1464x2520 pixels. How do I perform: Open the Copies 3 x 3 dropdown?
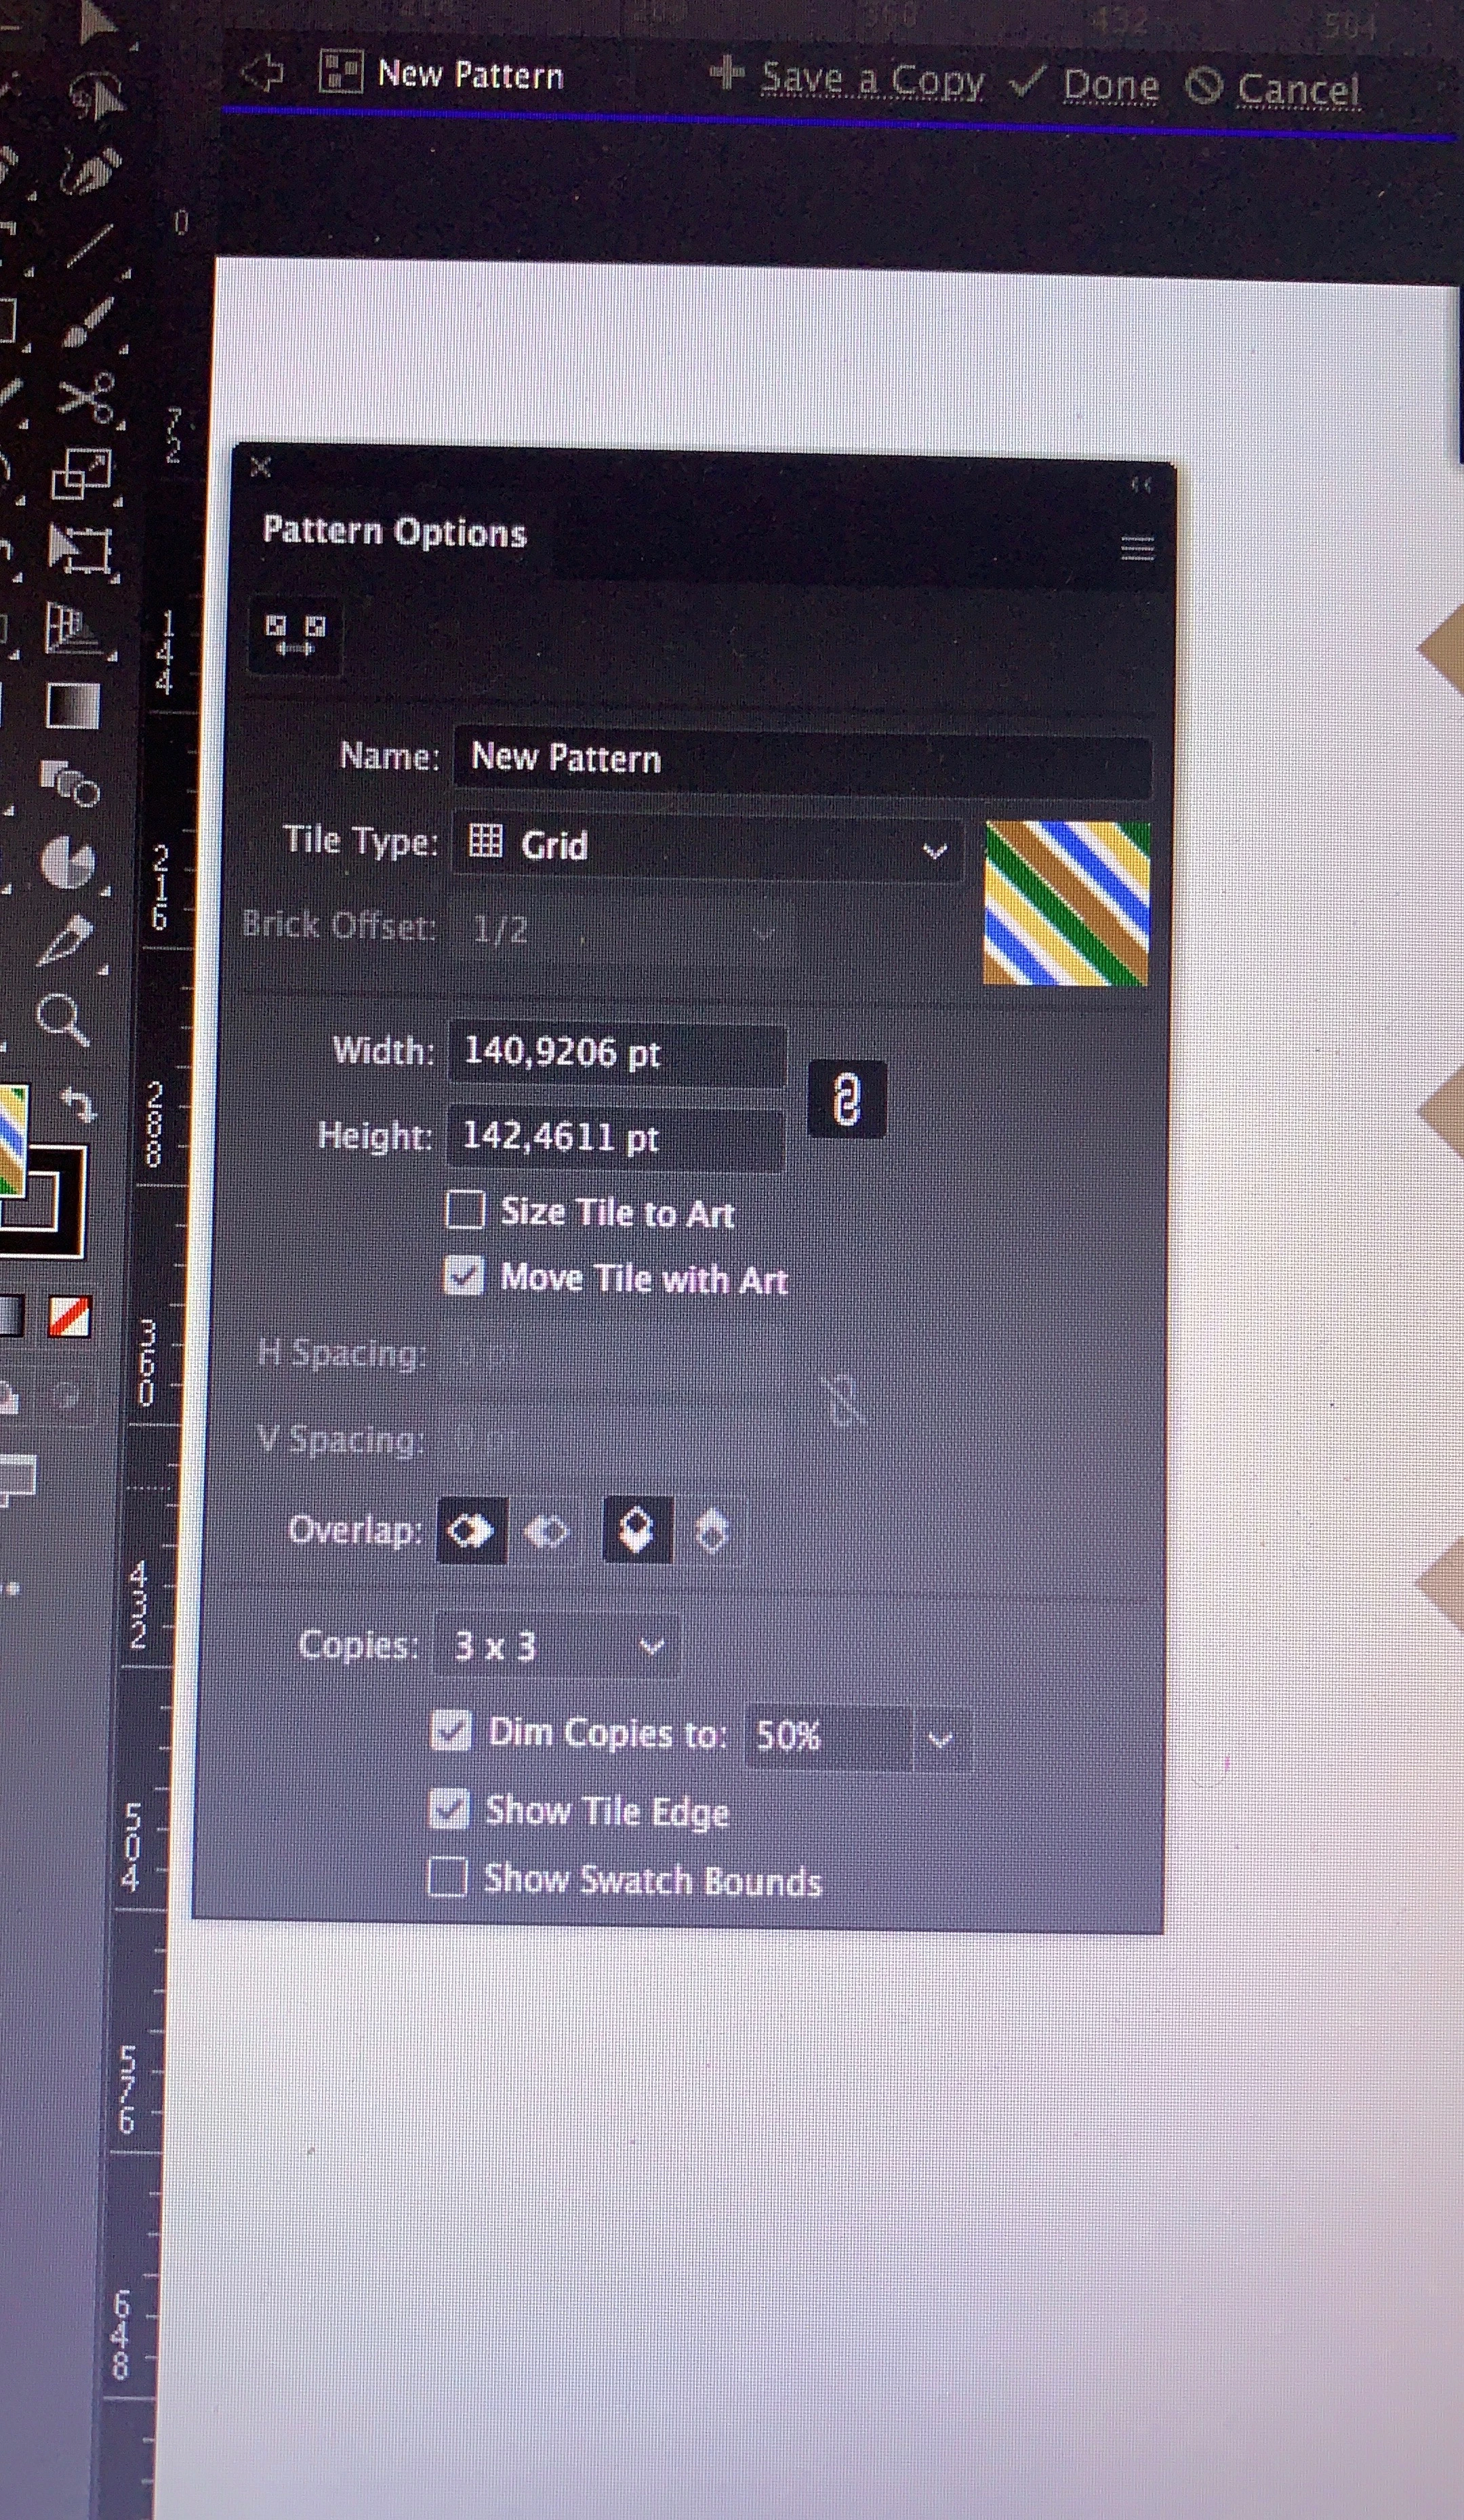coord(556,1645)
